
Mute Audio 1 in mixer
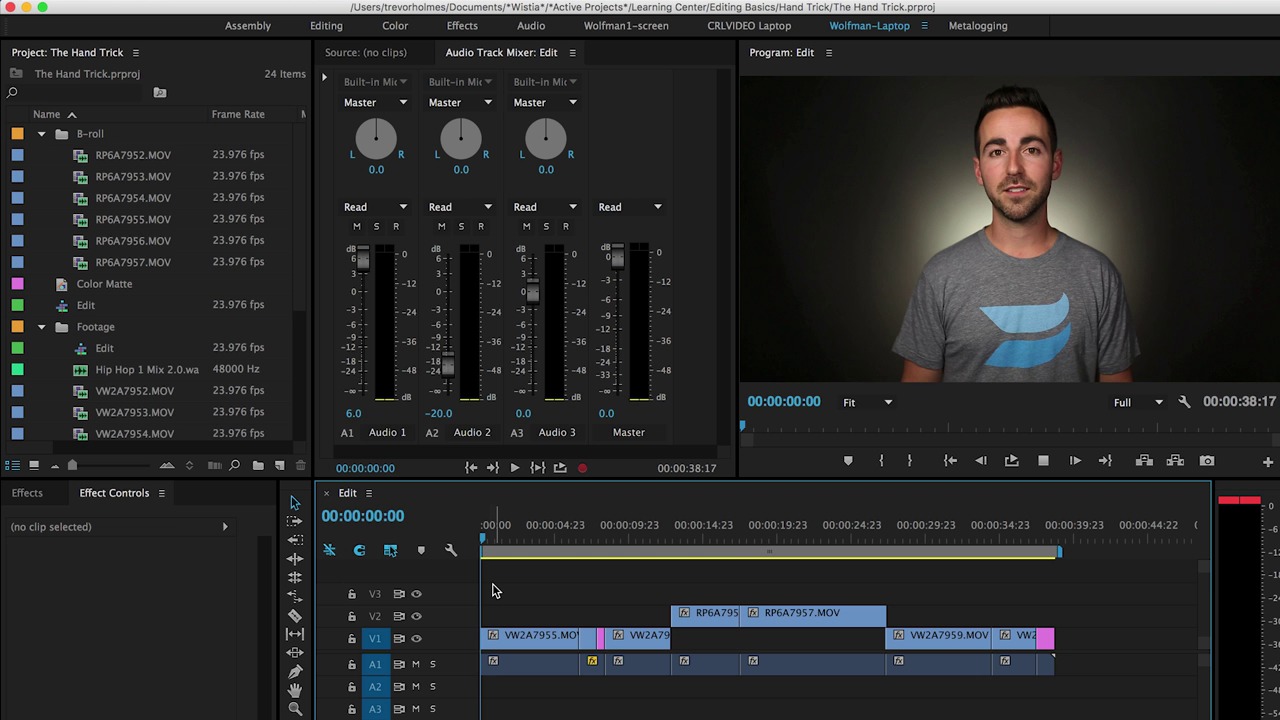click(x=357, y=226)
